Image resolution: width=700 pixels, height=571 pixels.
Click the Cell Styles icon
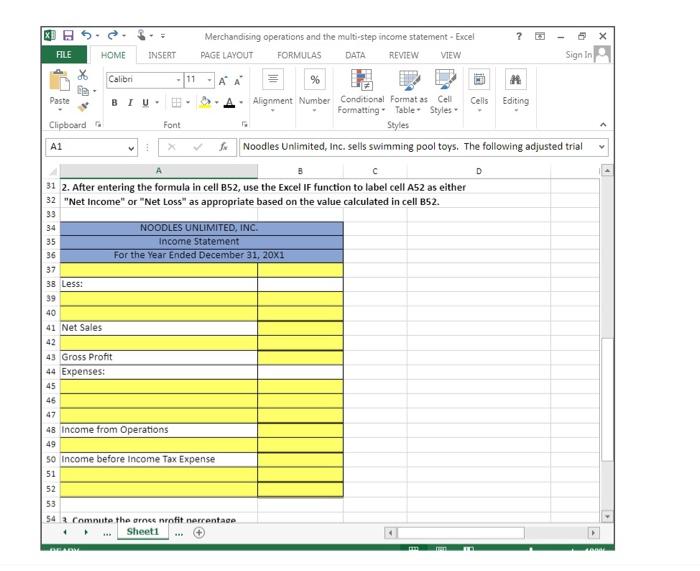(445, 79)
